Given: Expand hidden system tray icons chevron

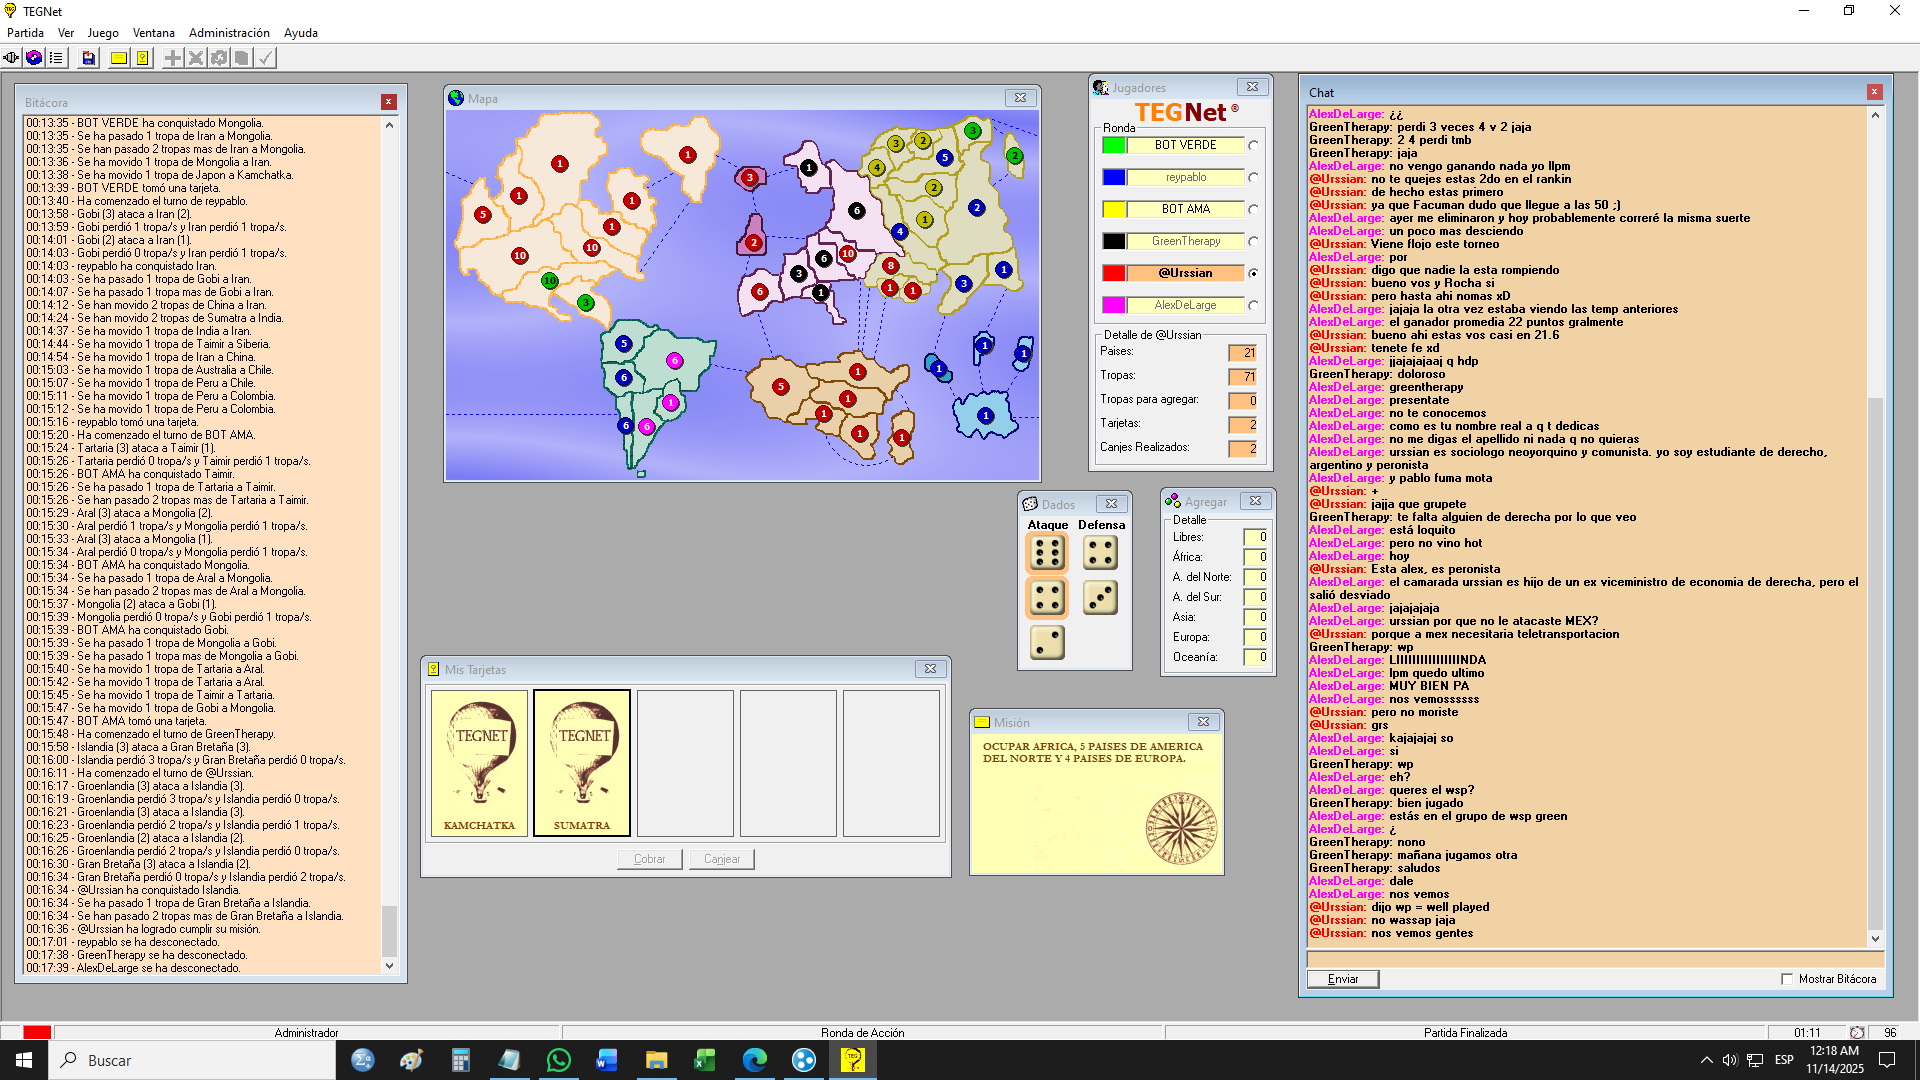Looking at the screenshot, I should tap(1706, 1060).
